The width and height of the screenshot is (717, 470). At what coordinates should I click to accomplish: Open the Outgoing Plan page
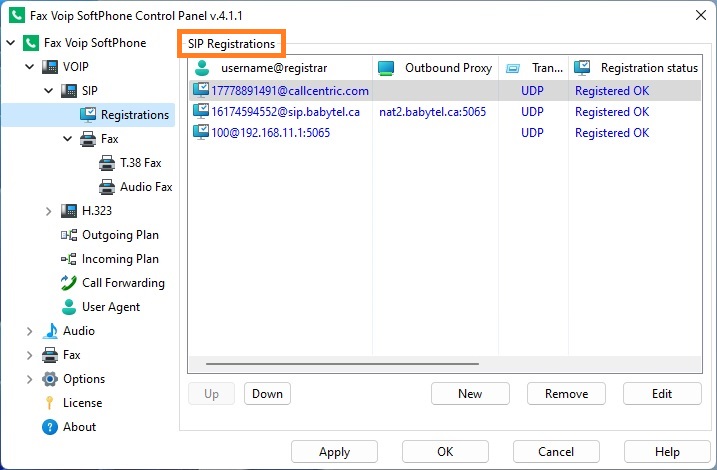click(120, 235)
